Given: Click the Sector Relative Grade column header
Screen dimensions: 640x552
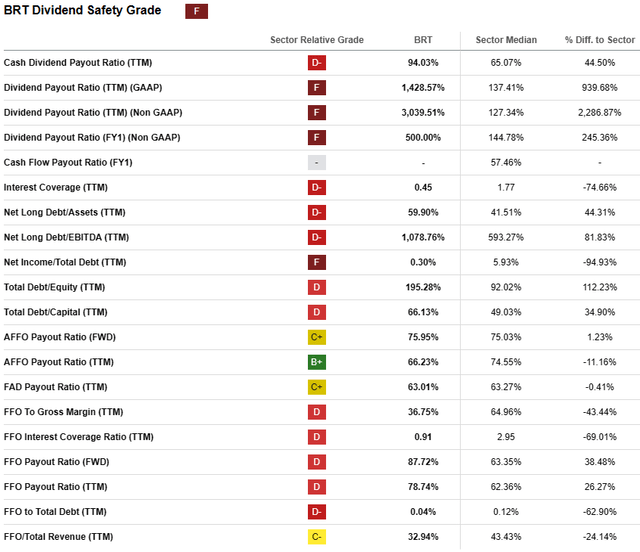Looking at the screenshot, I should tap(317, 40).
